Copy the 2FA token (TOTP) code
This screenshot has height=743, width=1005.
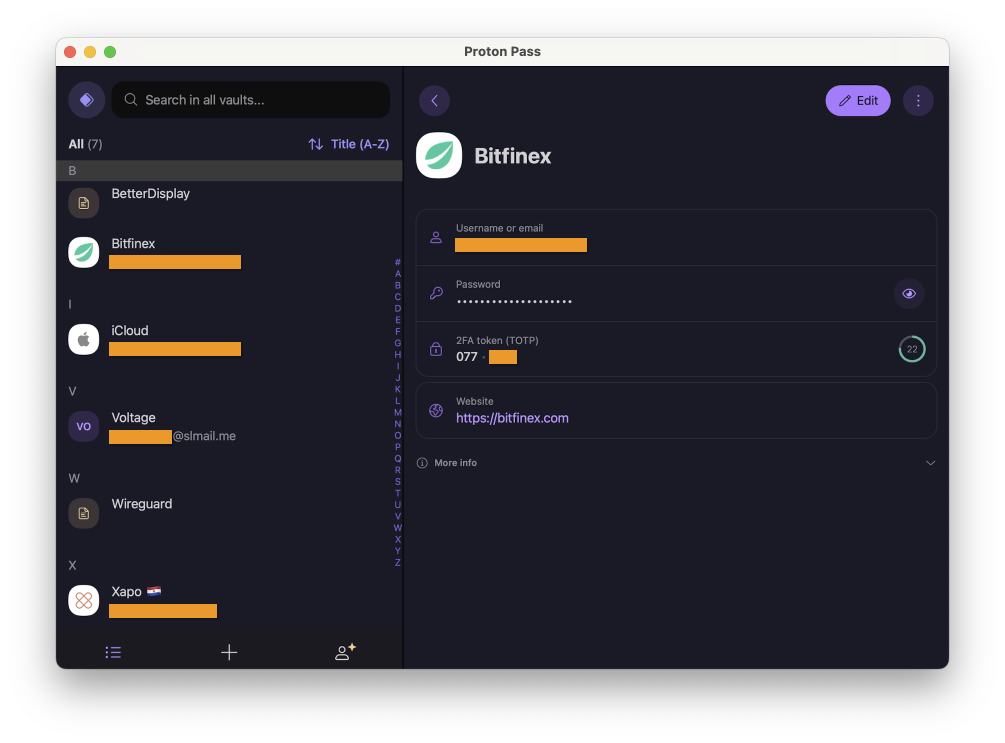[x=676, y=349]
